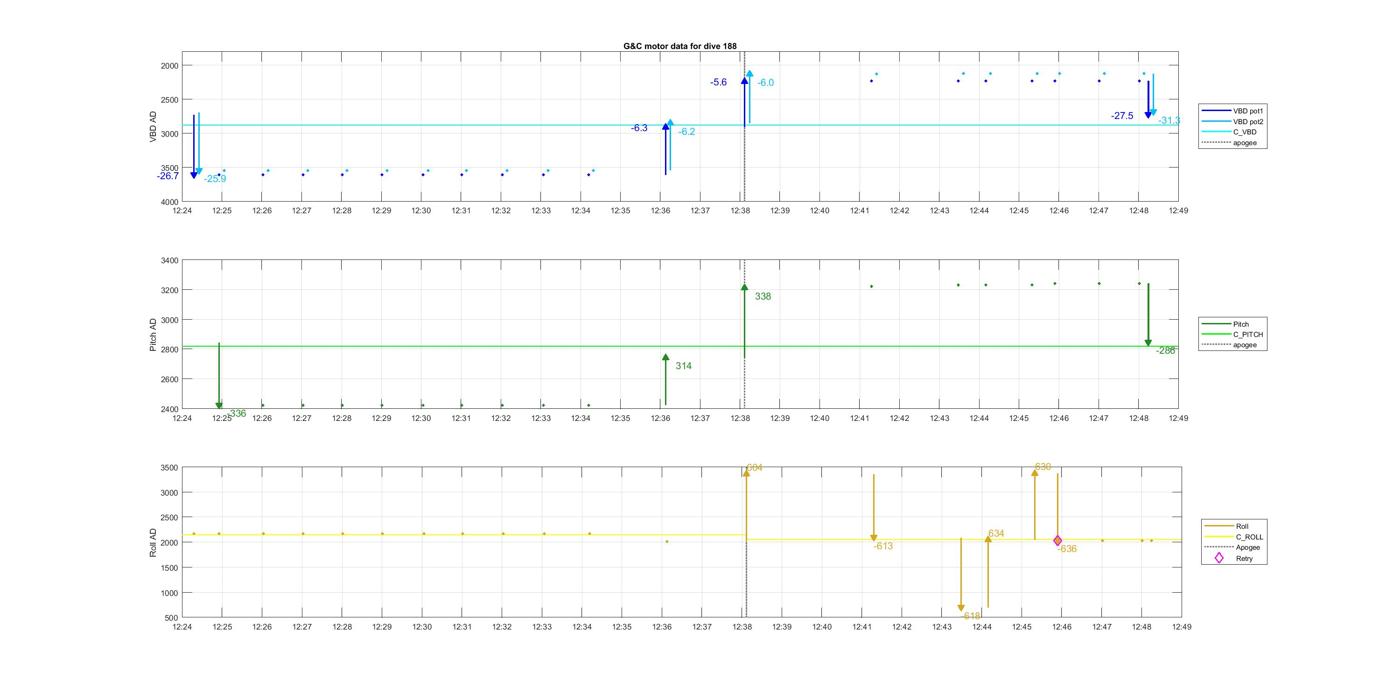This screenshot has width=1400, height=693.
Task: Click the '-636' roll data label
Action: pyautogui.click(x=1067, y=549)
